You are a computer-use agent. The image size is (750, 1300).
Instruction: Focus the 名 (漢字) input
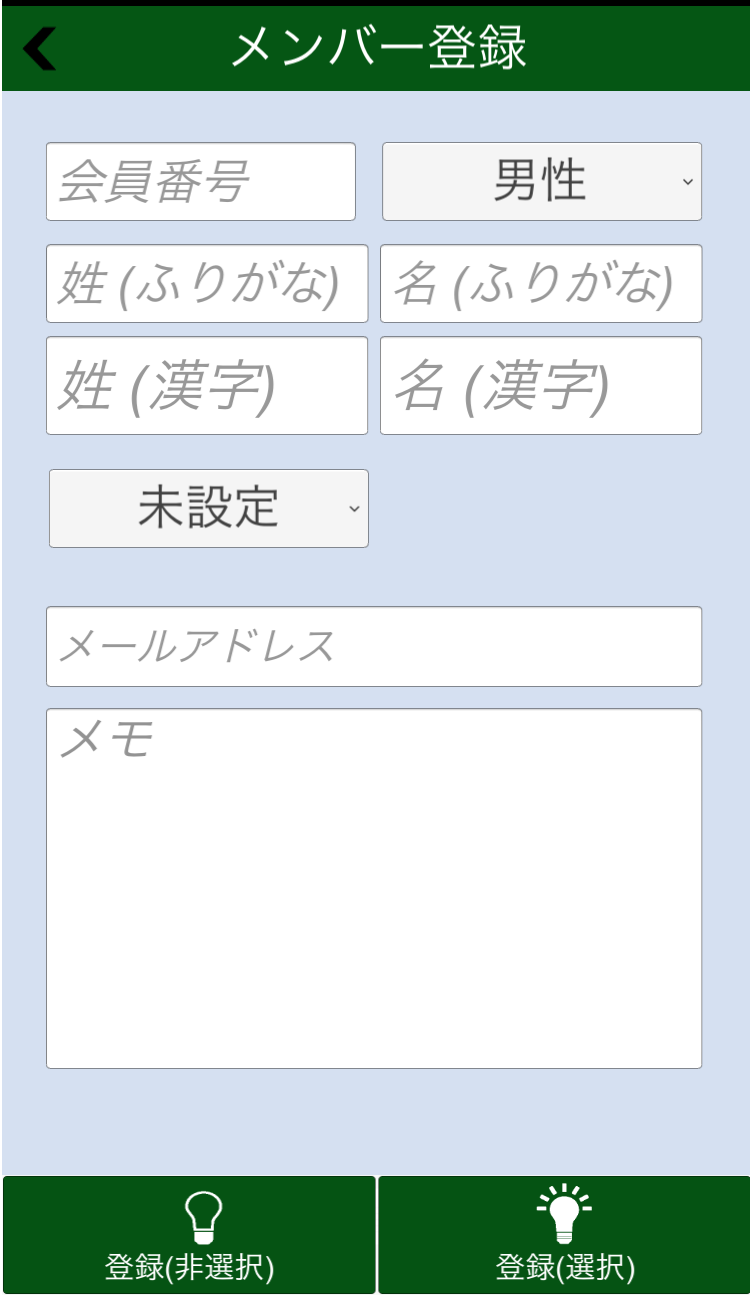(541, 386)
